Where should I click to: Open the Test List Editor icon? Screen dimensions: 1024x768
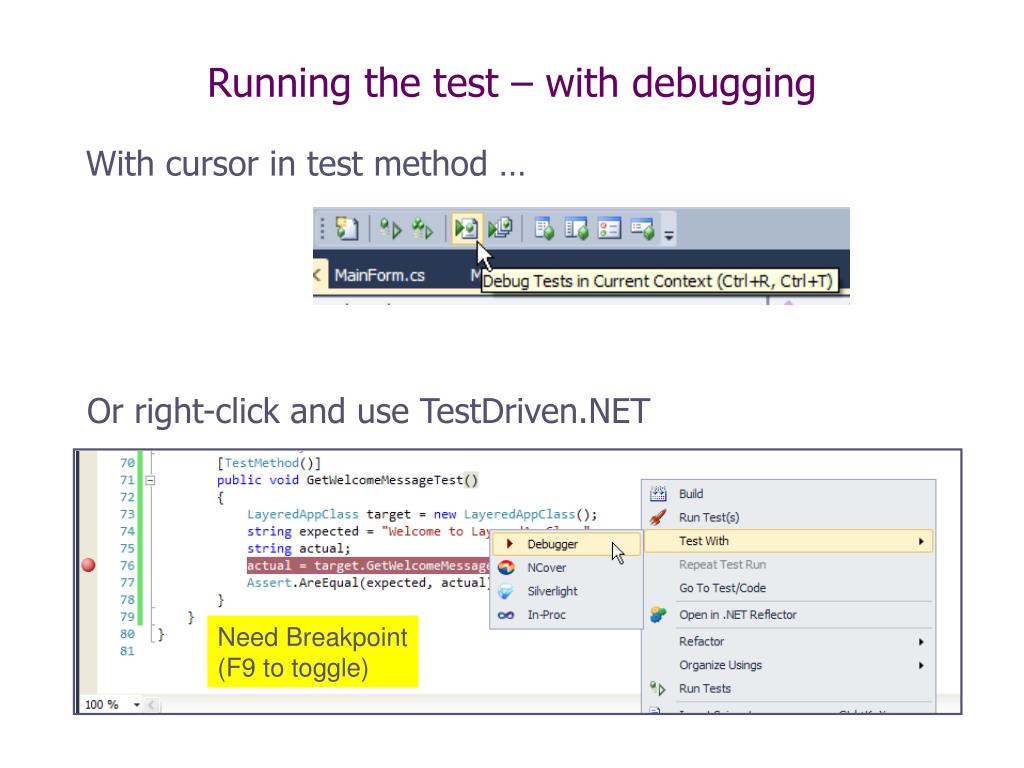(576, 229)
